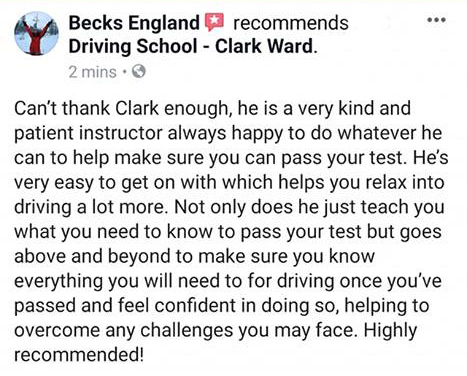Open the three-dot post options menu
Image resolution: width=467 pixels, height=376 pixels.
pyautogui.click(x=437, y=20)
